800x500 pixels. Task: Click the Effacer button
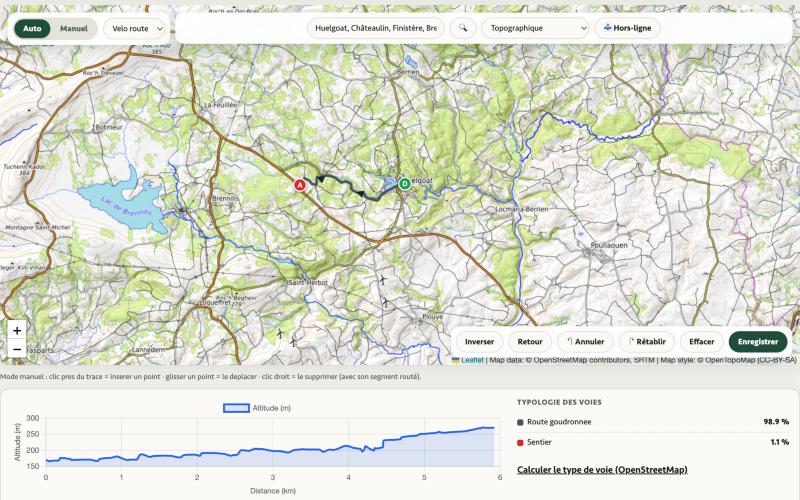click(x=702, y=342)
